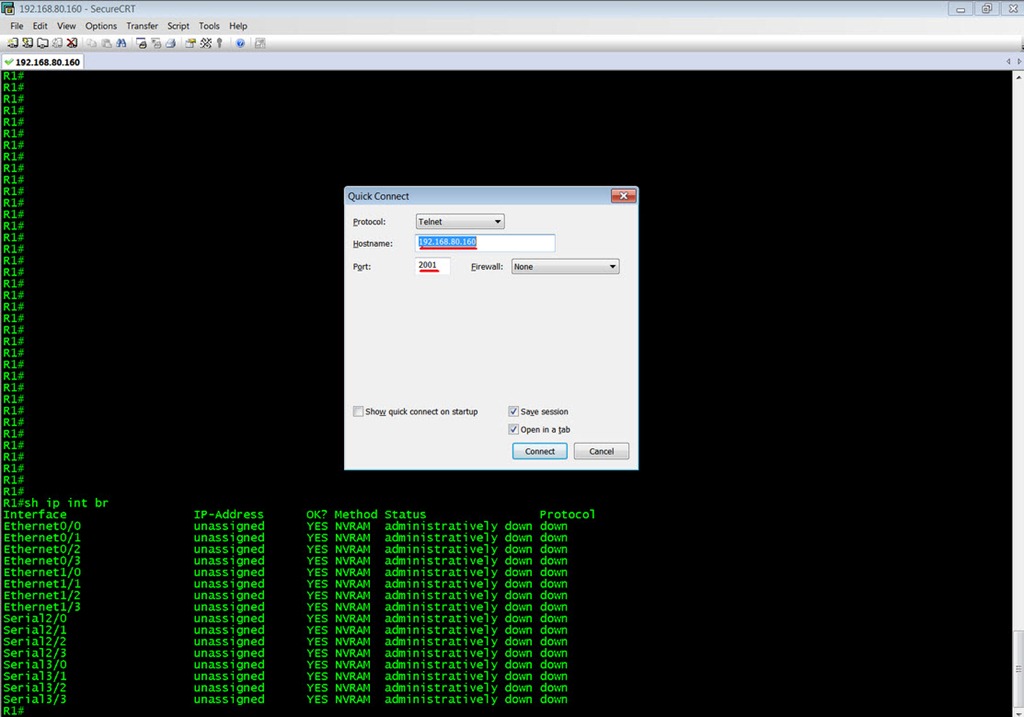Select the 192.168.80.160 session tab

click(x=43, y=62)
